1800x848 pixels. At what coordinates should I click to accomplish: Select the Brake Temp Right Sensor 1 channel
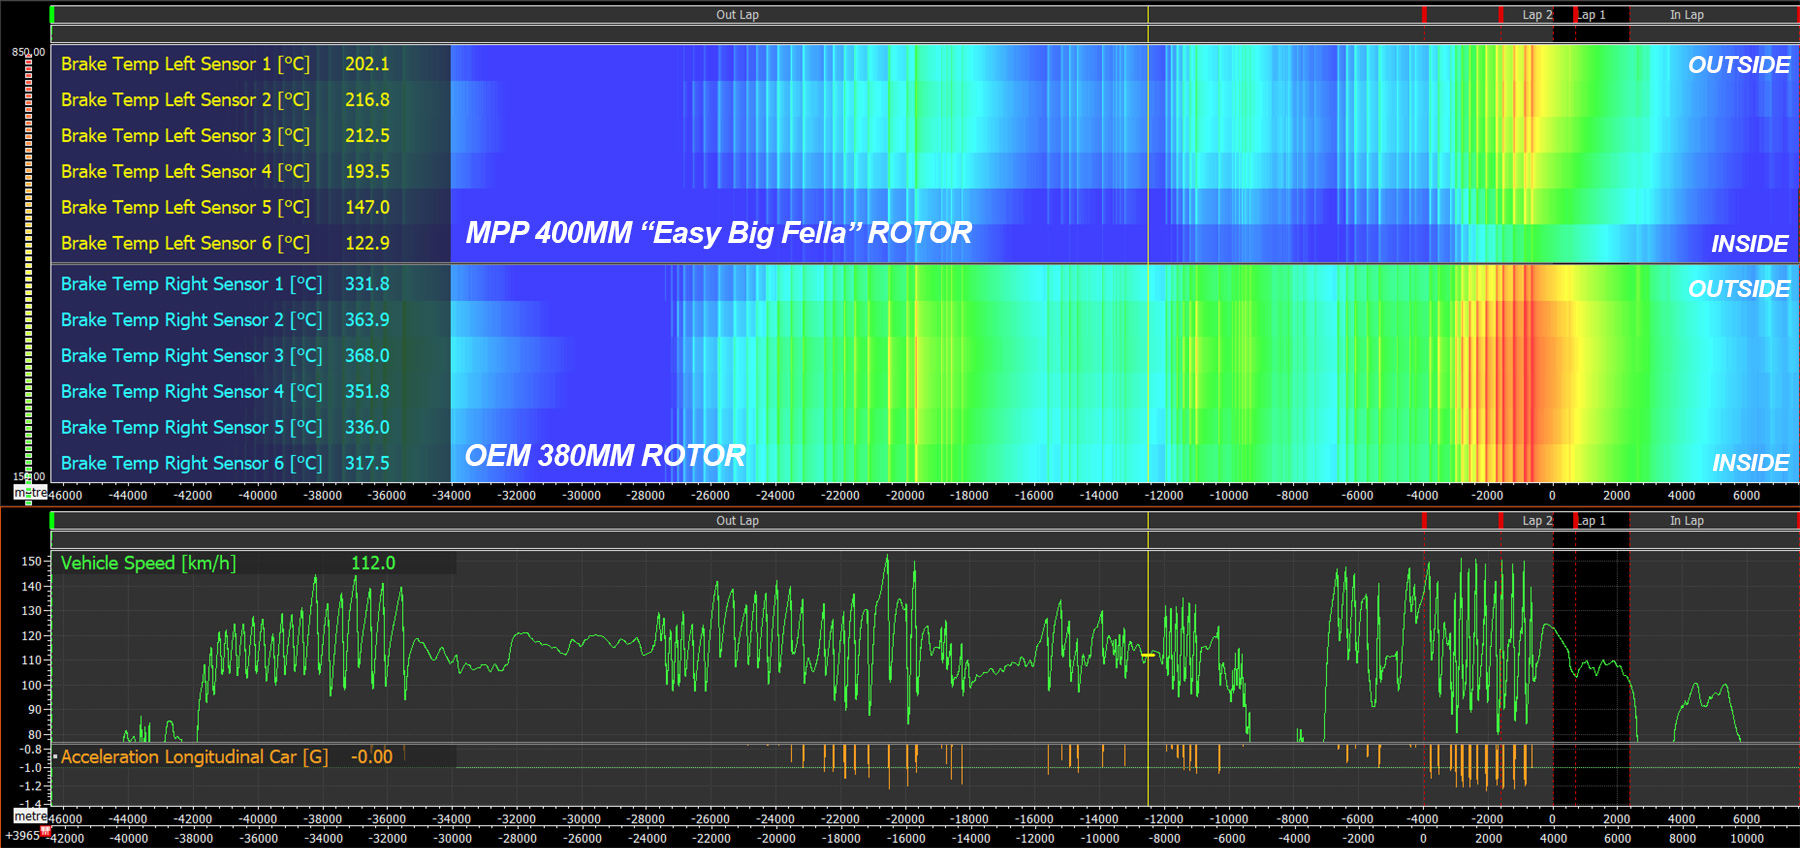pyautogui.click(x=191, y=284)
